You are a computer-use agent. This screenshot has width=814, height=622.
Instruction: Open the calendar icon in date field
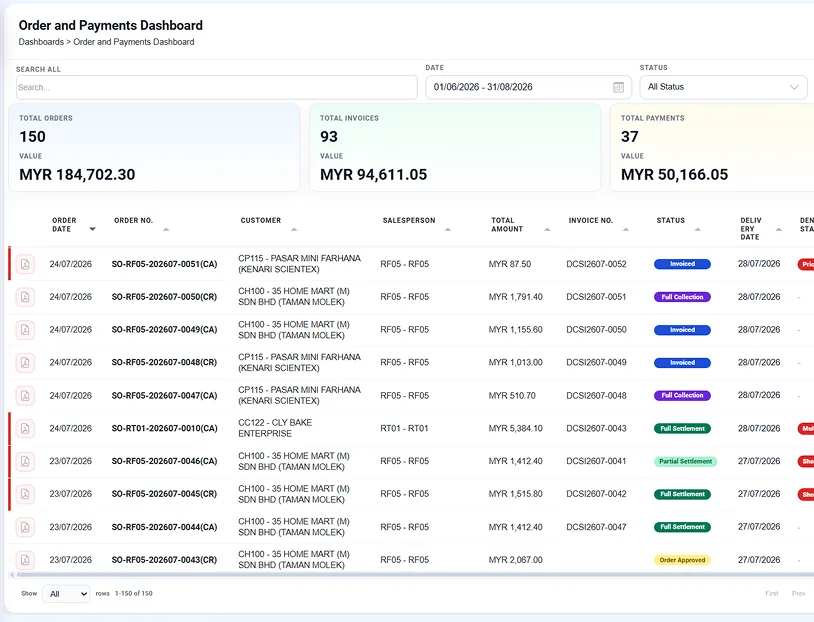coord(618,87)
